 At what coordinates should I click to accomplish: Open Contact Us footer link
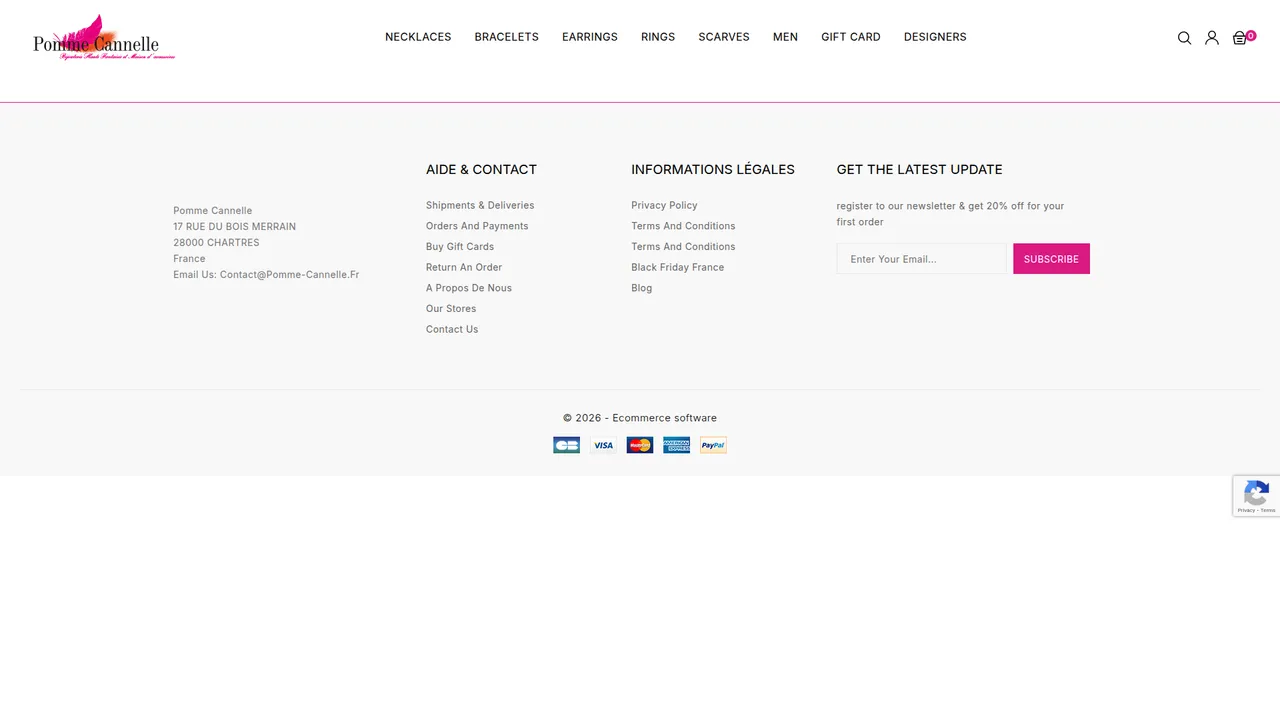click(x=452, y=329)
